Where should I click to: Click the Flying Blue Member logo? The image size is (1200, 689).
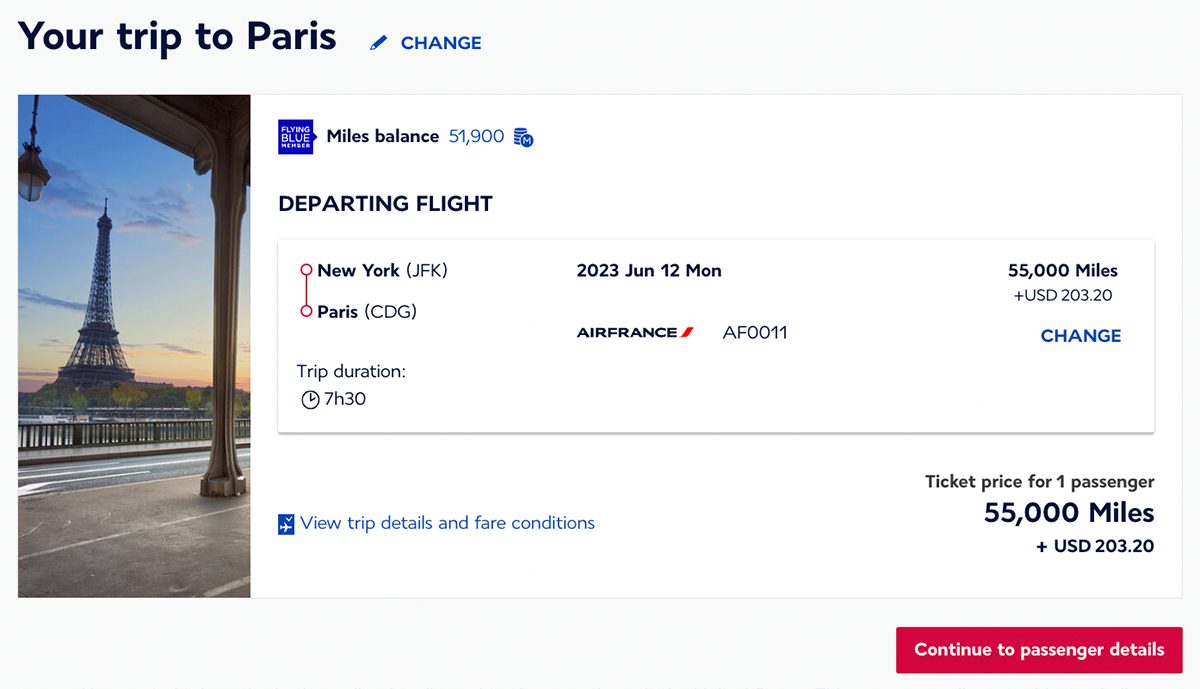pyautogui.click(x=296, y=136)
